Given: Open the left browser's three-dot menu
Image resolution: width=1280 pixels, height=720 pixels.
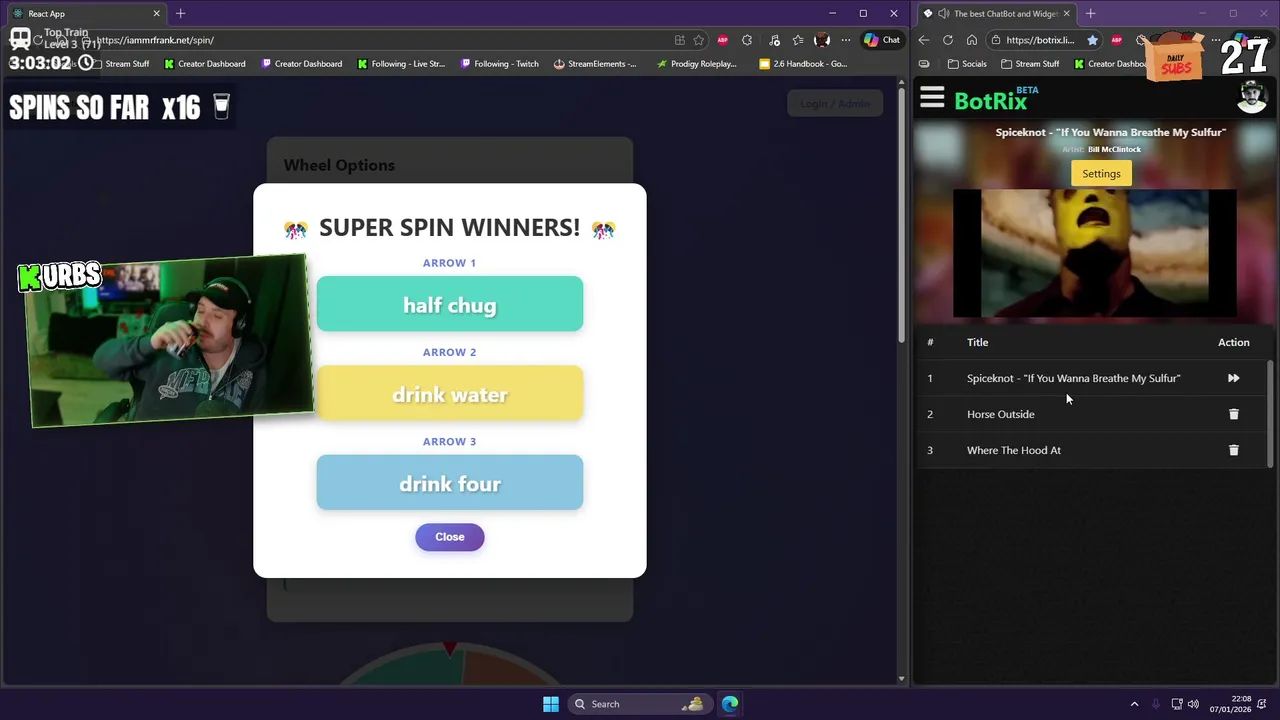Looking at the screenshot, I should pyautogui.click(x=846, y=40).
